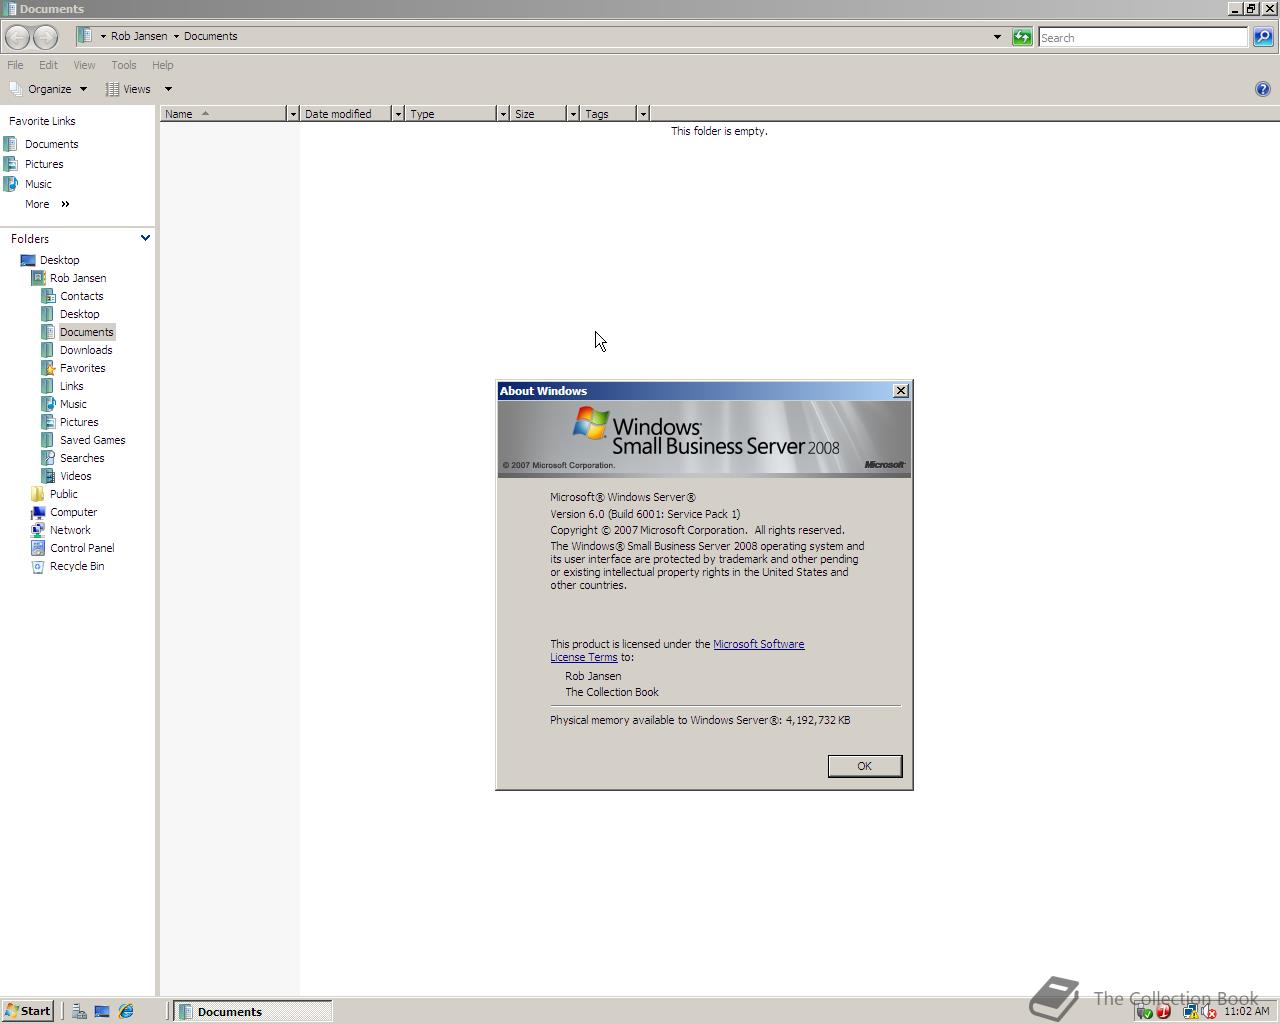
Task: Select Public folder in the tree
Action: tap(63, 494)
